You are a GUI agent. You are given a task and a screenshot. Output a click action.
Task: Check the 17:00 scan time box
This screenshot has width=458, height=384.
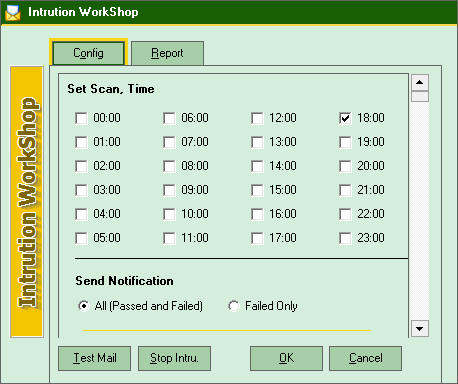(x=257, y=238)
